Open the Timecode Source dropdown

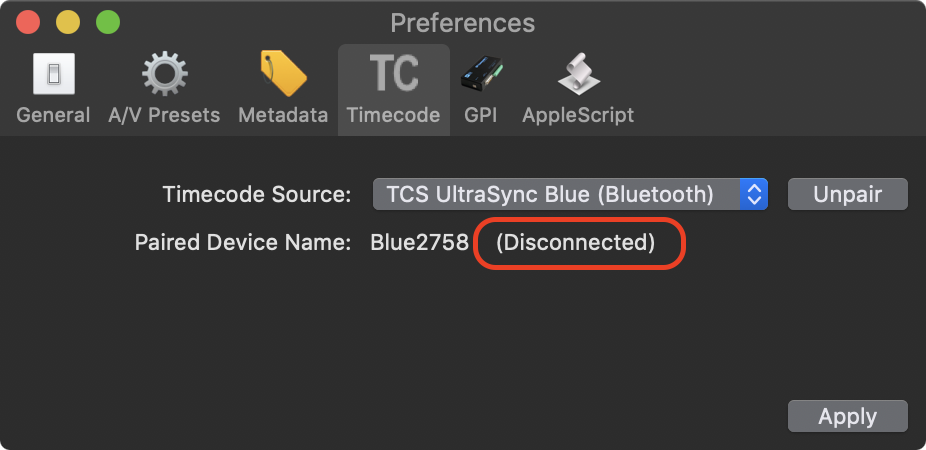[x=570, y=194]
